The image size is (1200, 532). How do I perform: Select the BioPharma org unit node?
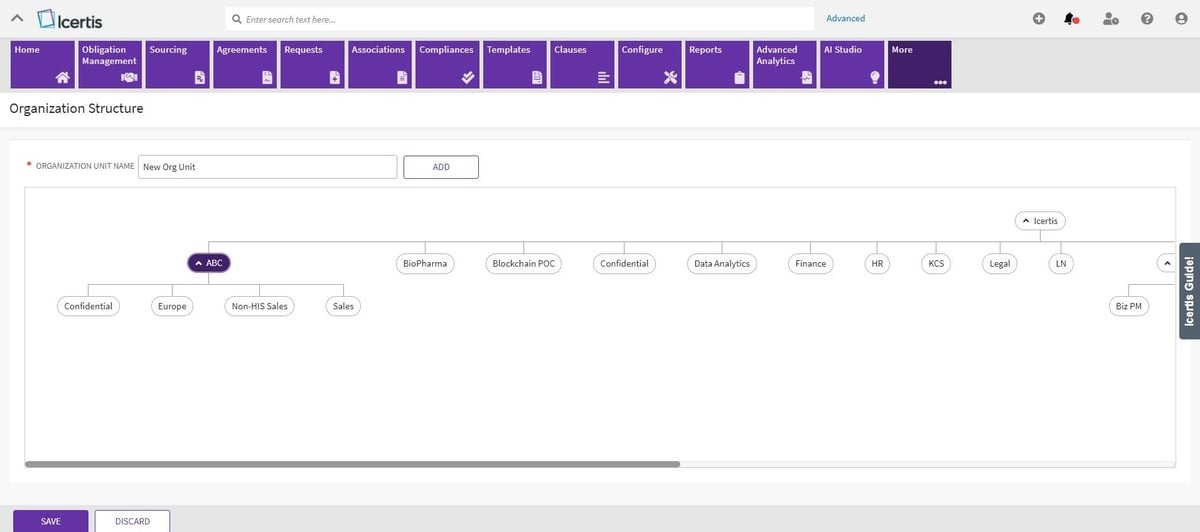pyautogui.click(x=425, y=263)
